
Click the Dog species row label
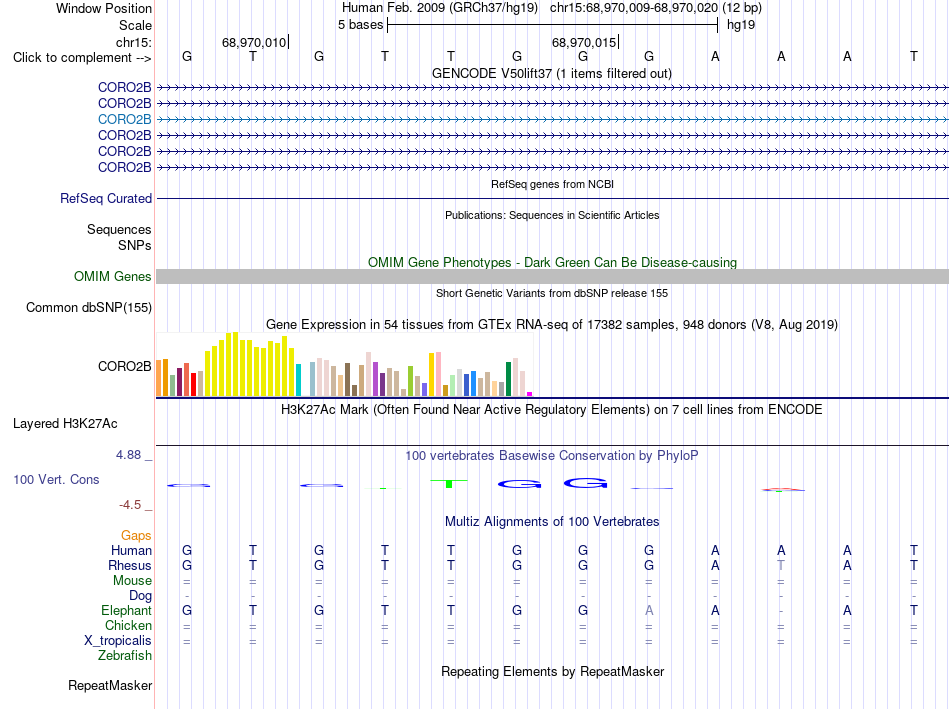(140, 596)
